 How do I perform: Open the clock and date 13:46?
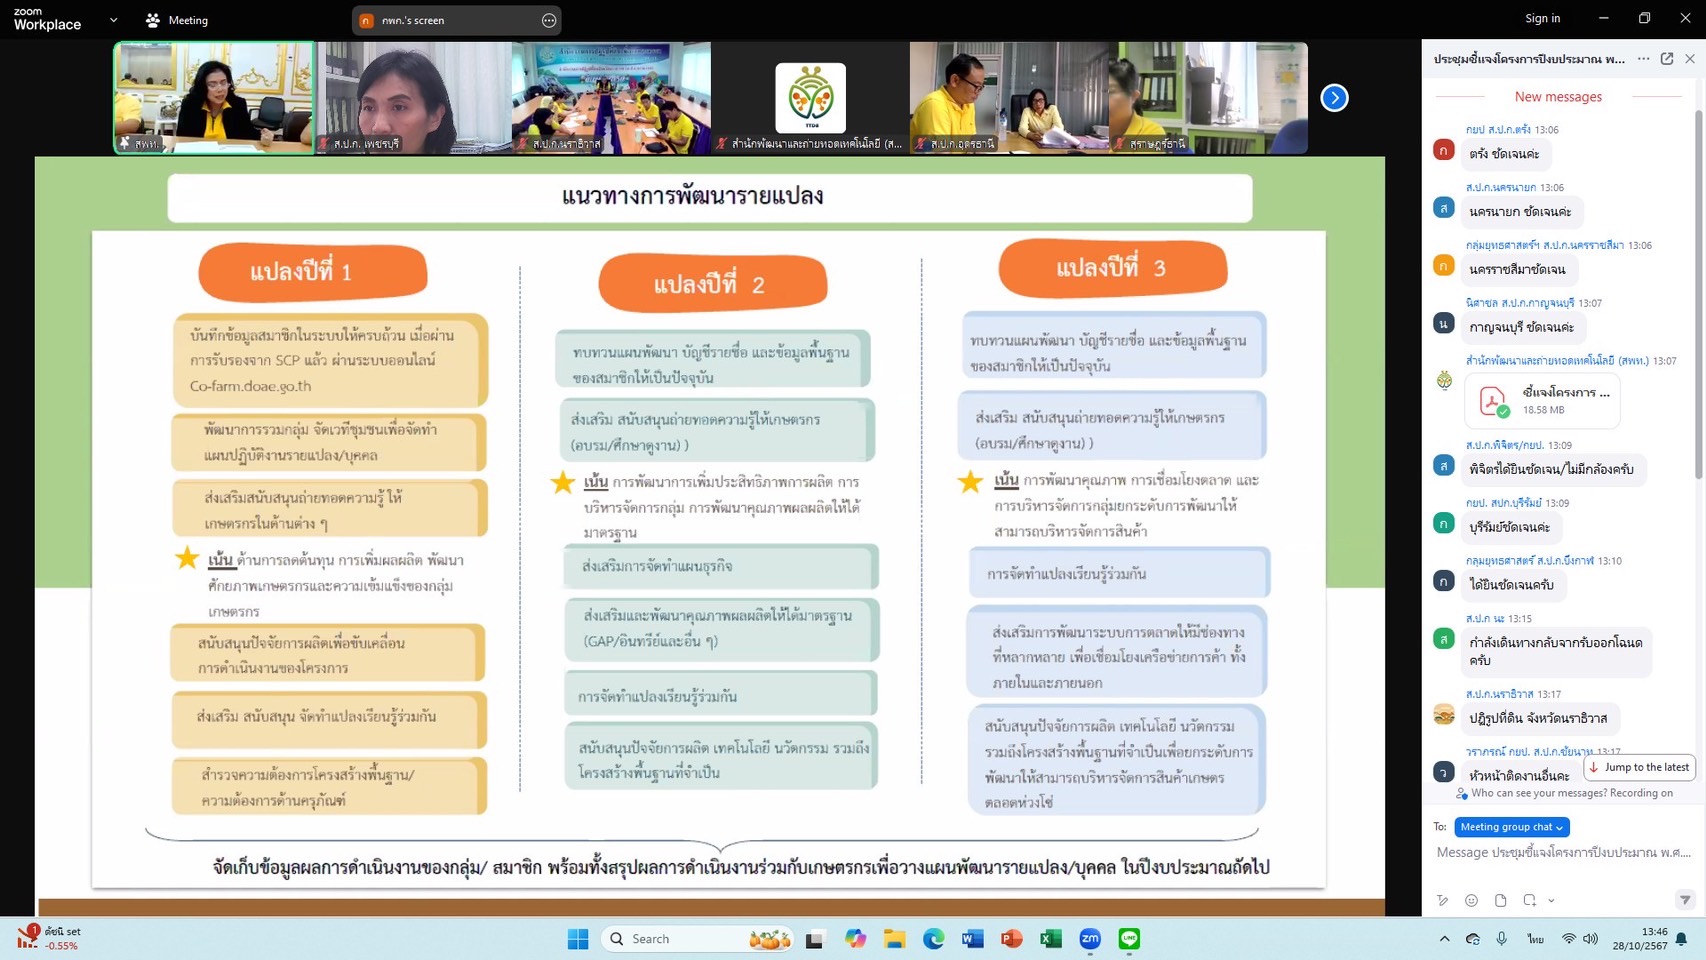click(1639, 939)
